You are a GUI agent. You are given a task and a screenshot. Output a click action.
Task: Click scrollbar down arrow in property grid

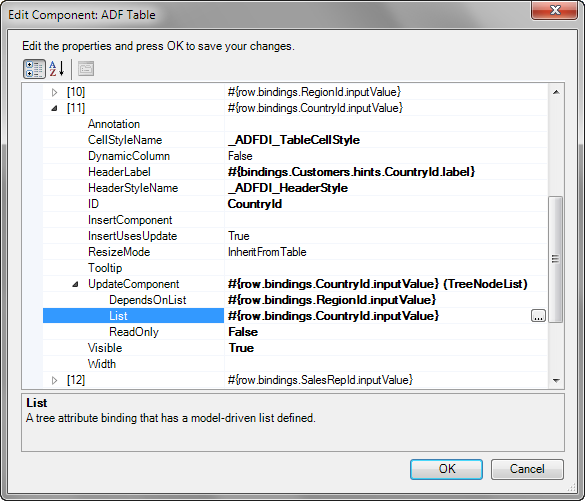click(556, 381)
